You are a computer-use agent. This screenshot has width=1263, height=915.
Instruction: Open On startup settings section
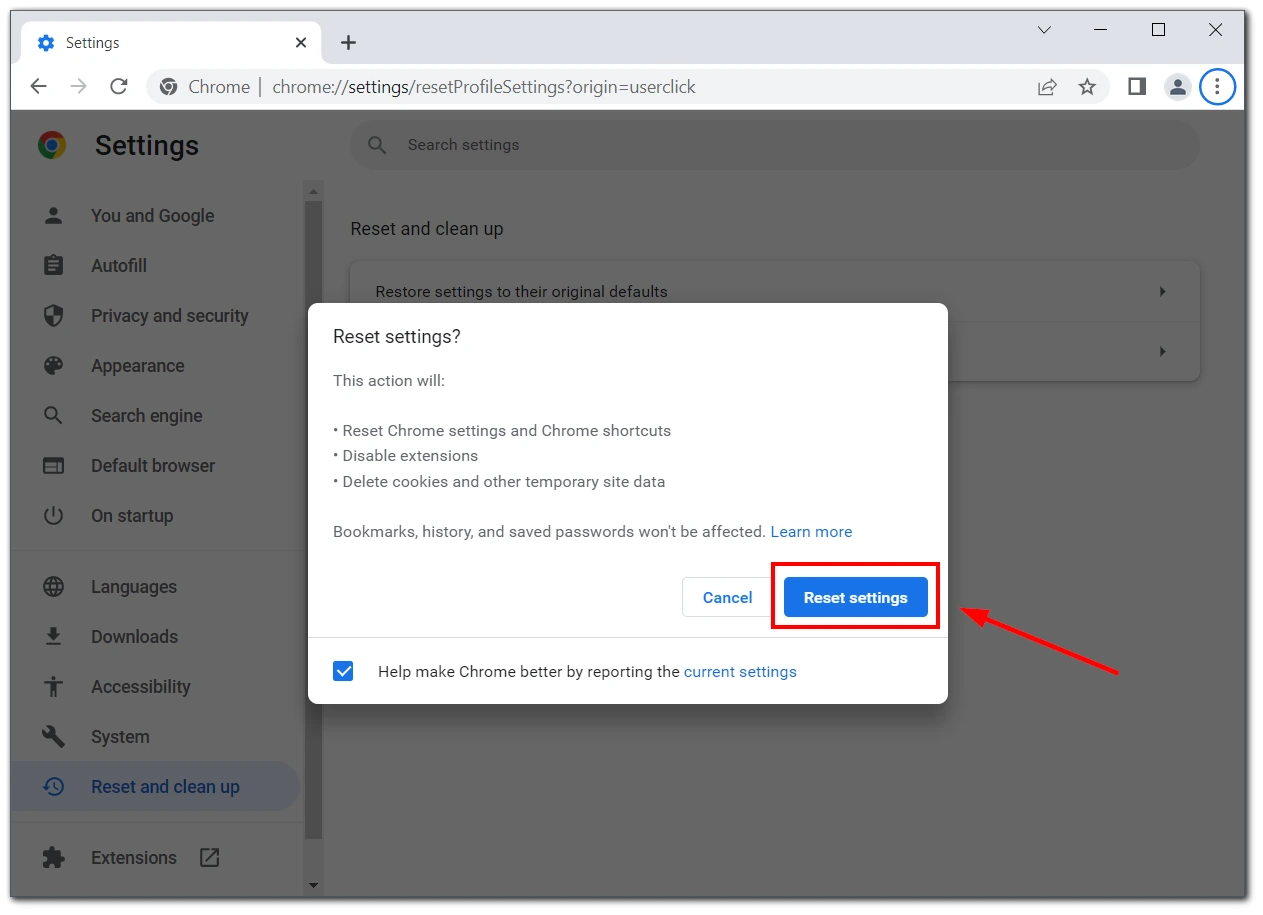(x=132, y=516)
